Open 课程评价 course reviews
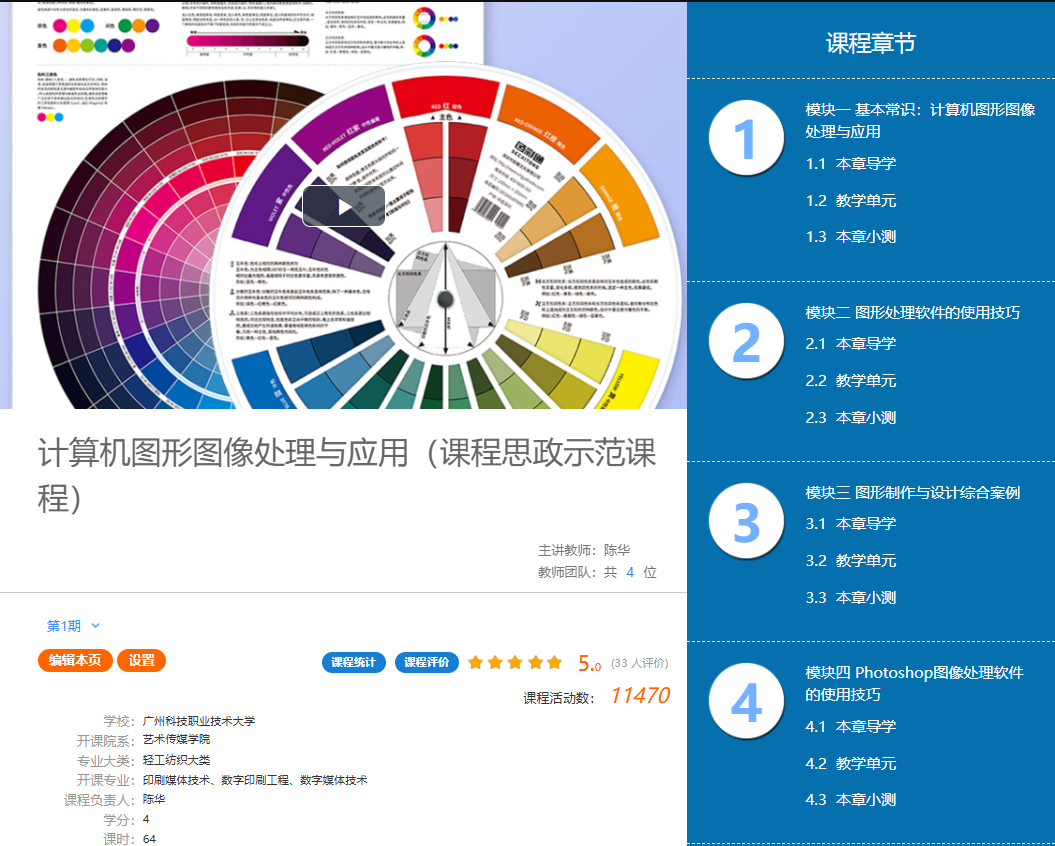 pos(427,662)
